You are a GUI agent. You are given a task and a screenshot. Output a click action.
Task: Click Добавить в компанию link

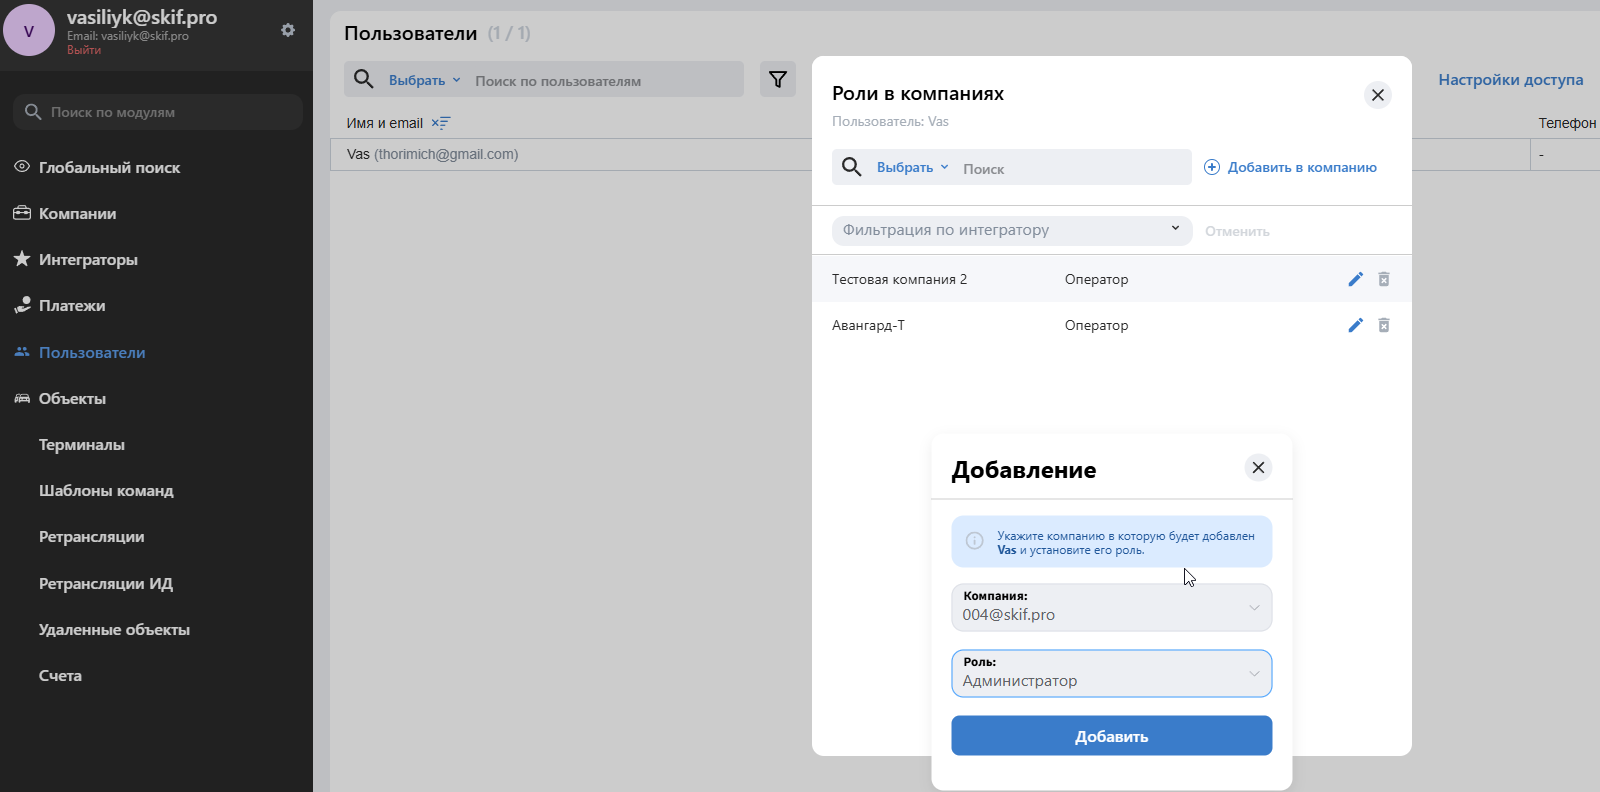pyautogui.click(x=1290, y=168)
